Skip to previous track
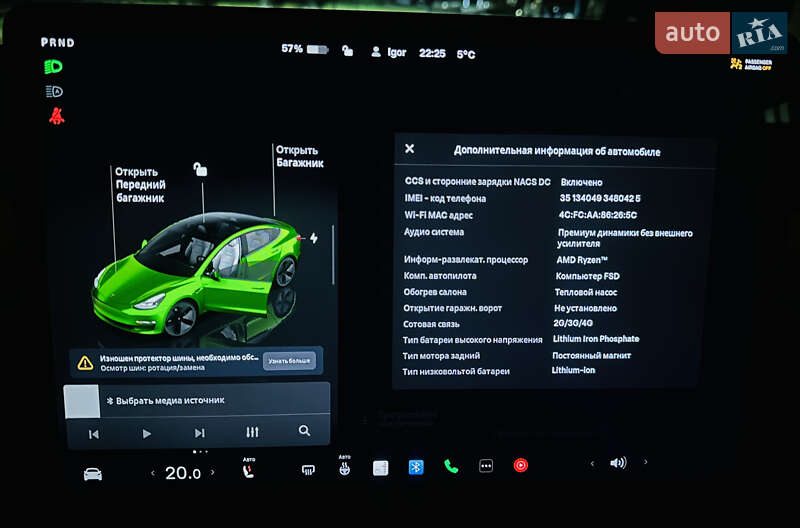The height and width of the screenshot is (528, 800). [x=93, y=434]
